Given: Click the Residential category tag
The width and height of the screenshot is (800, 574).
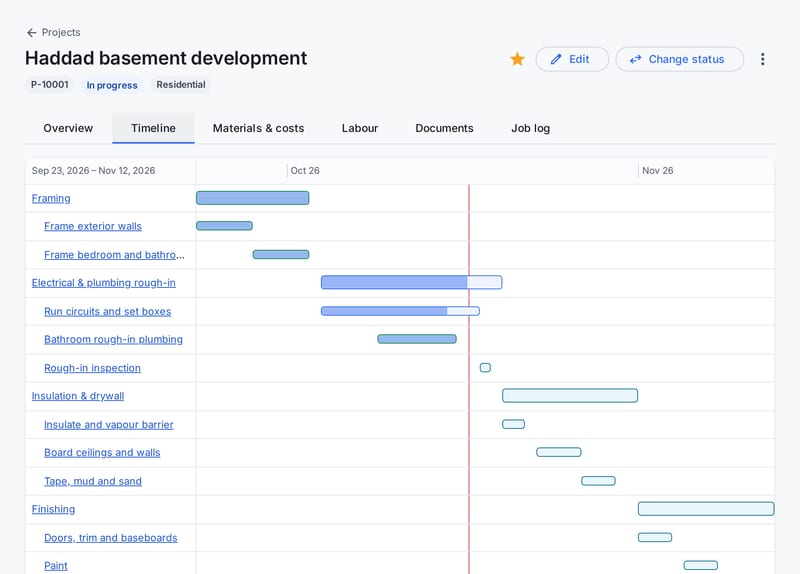Looking at the screenshot, I should pos(181,85).
